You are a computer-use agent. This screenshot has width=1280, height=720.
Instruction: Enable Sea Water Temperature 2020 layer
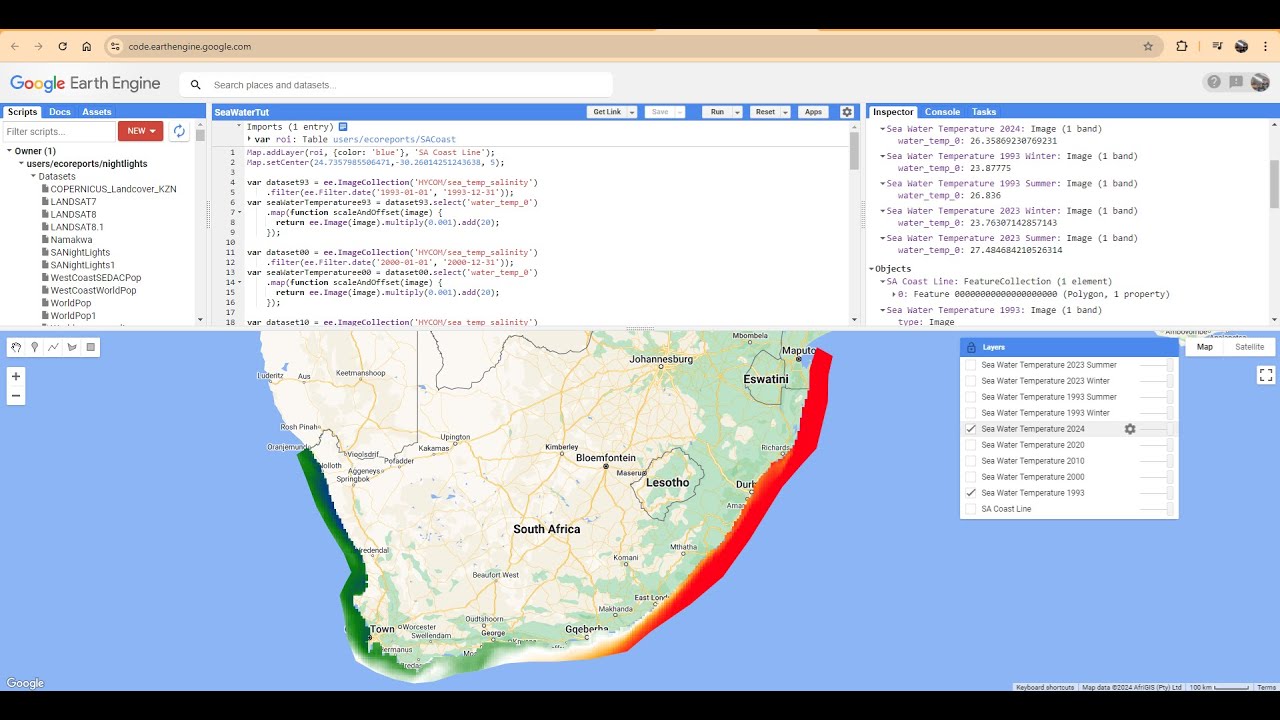(970, 445)
